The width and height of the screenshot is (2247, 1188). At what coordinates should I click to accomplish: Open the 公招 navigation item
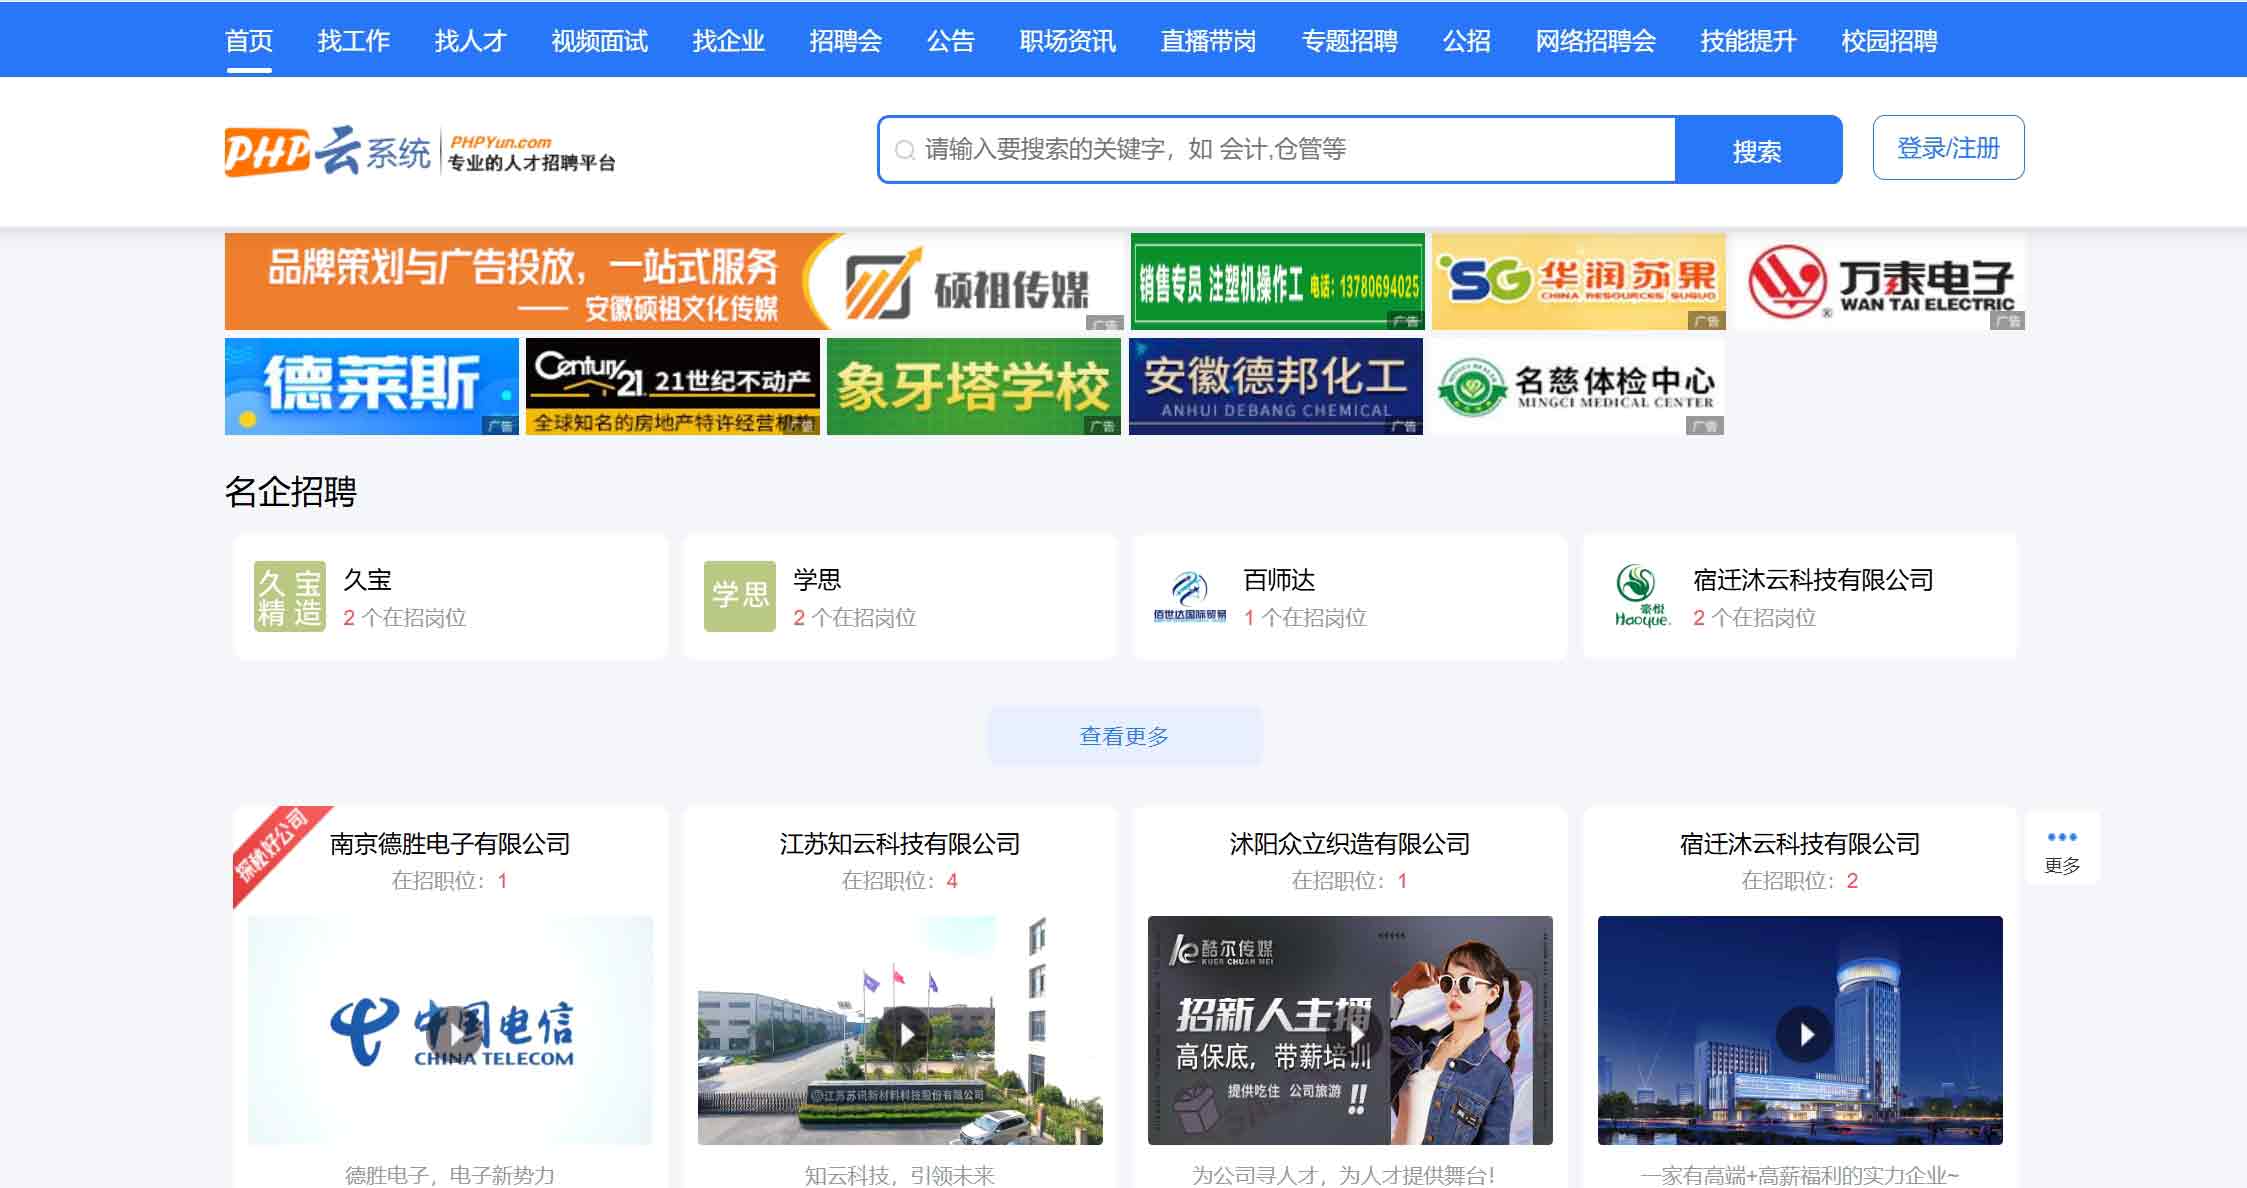pyautogui.click(x=1467, y=41)
